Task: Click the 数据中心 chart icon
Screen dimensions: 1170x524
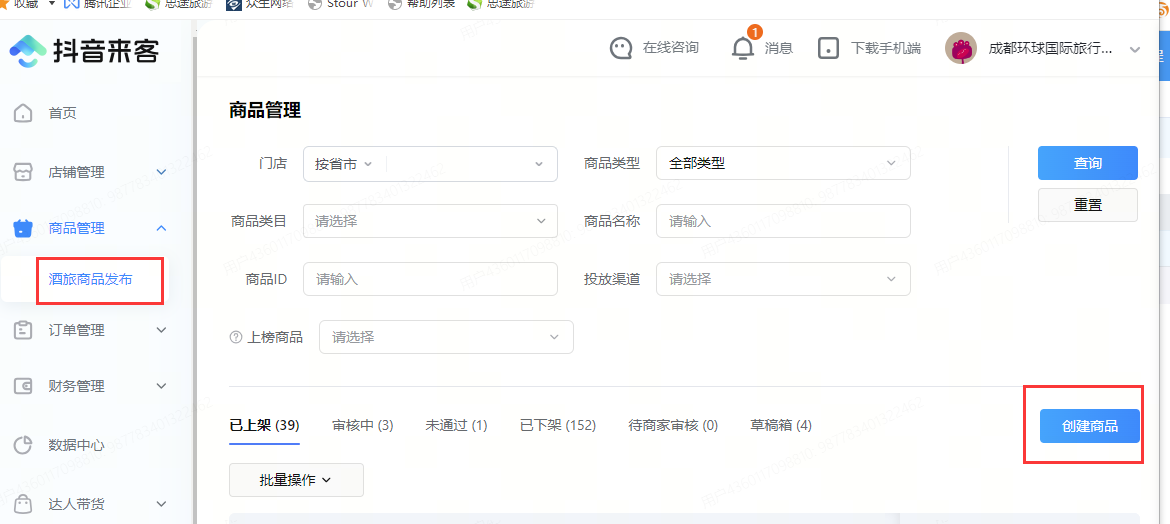Action: tap(24, 445)
